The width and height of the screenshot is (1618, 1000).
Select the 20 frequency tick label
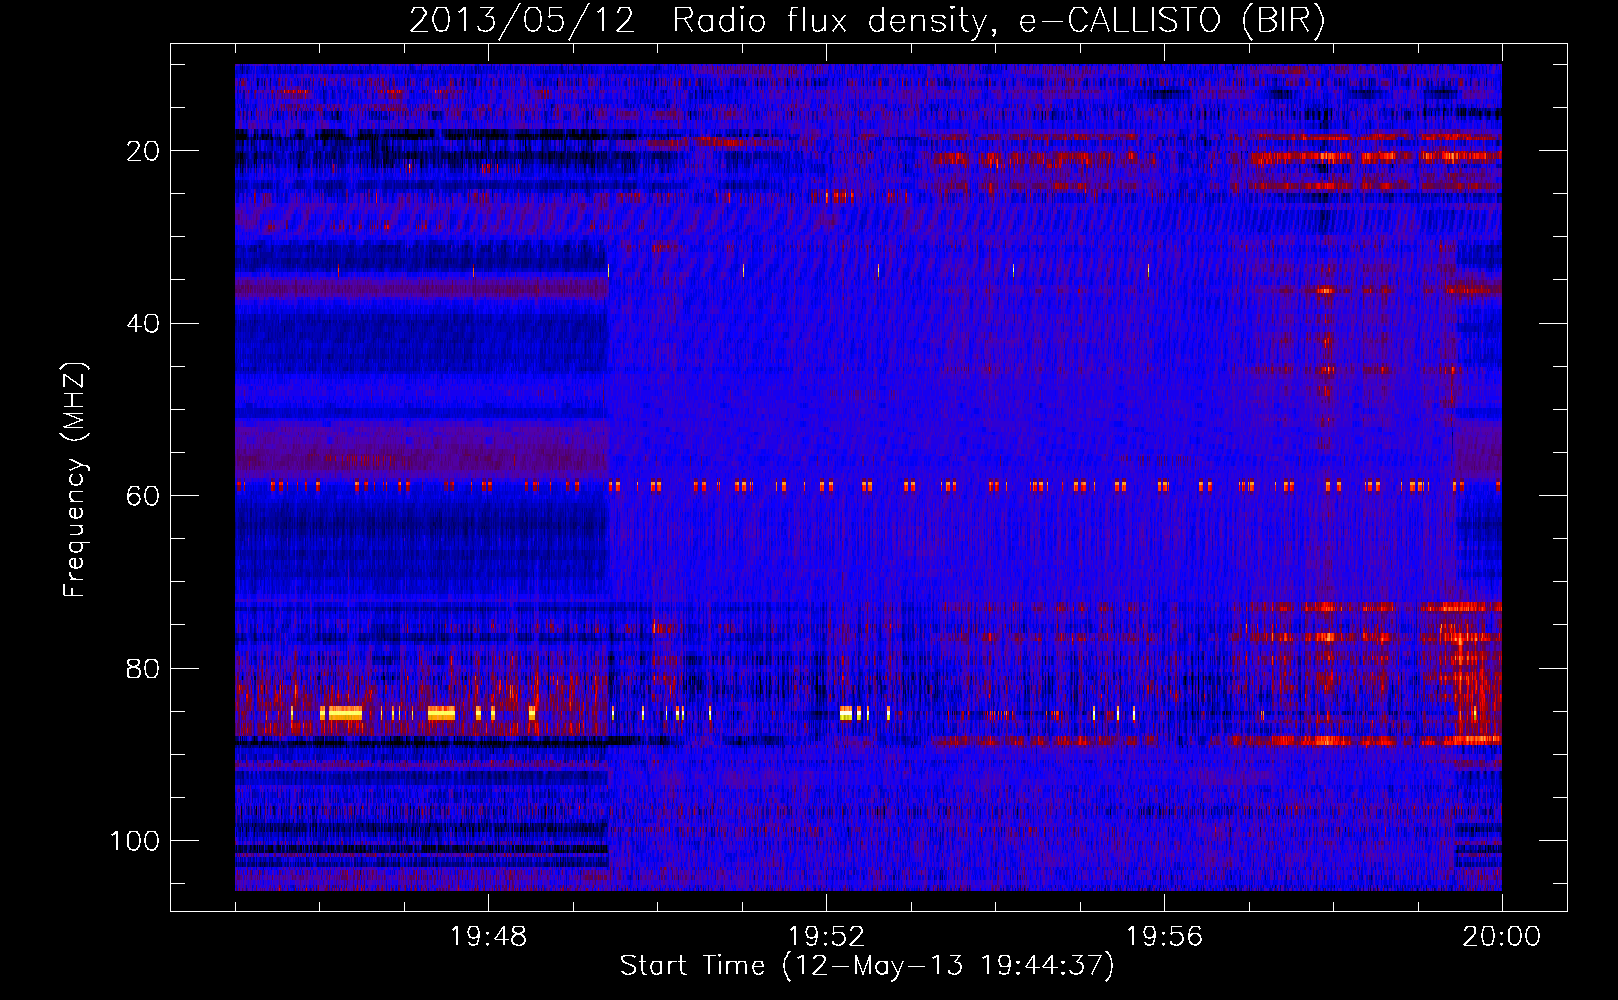tap(143, 151)
